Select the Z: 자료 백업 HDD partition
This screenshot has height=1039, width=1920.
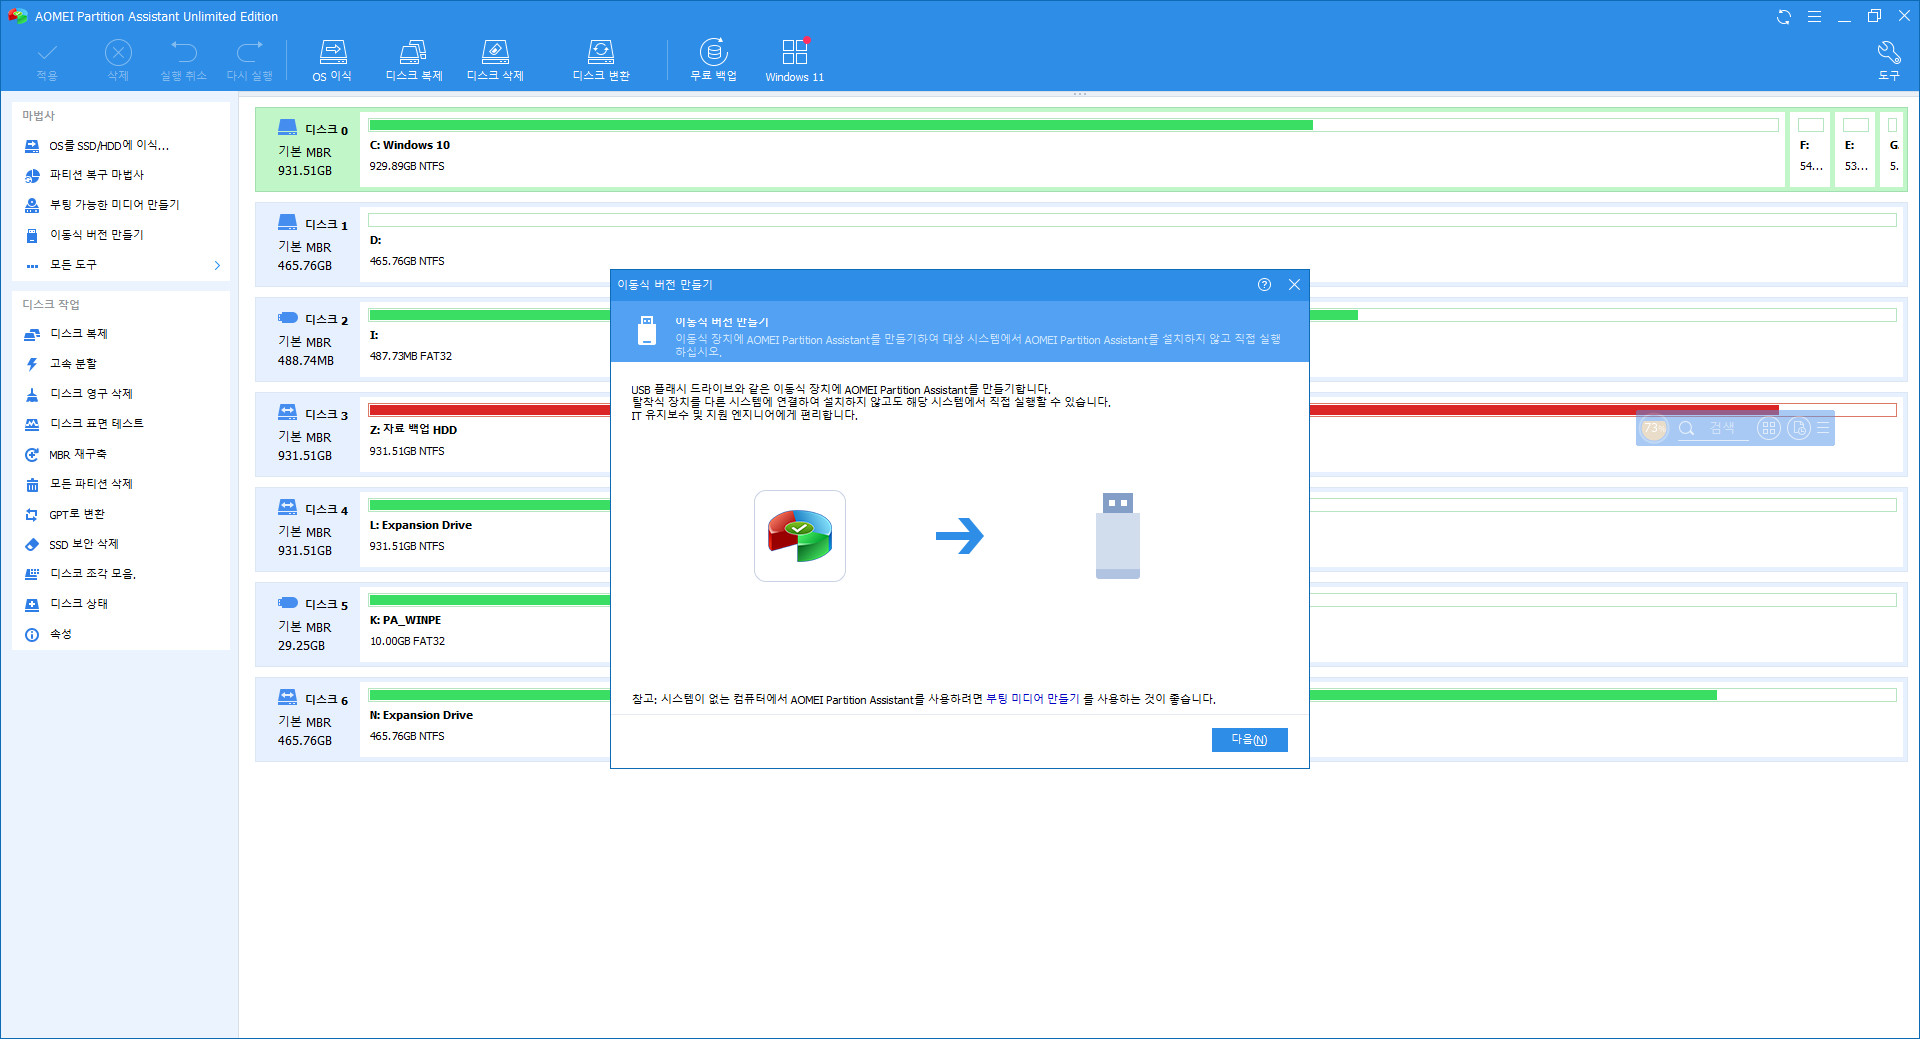(486, 434)
